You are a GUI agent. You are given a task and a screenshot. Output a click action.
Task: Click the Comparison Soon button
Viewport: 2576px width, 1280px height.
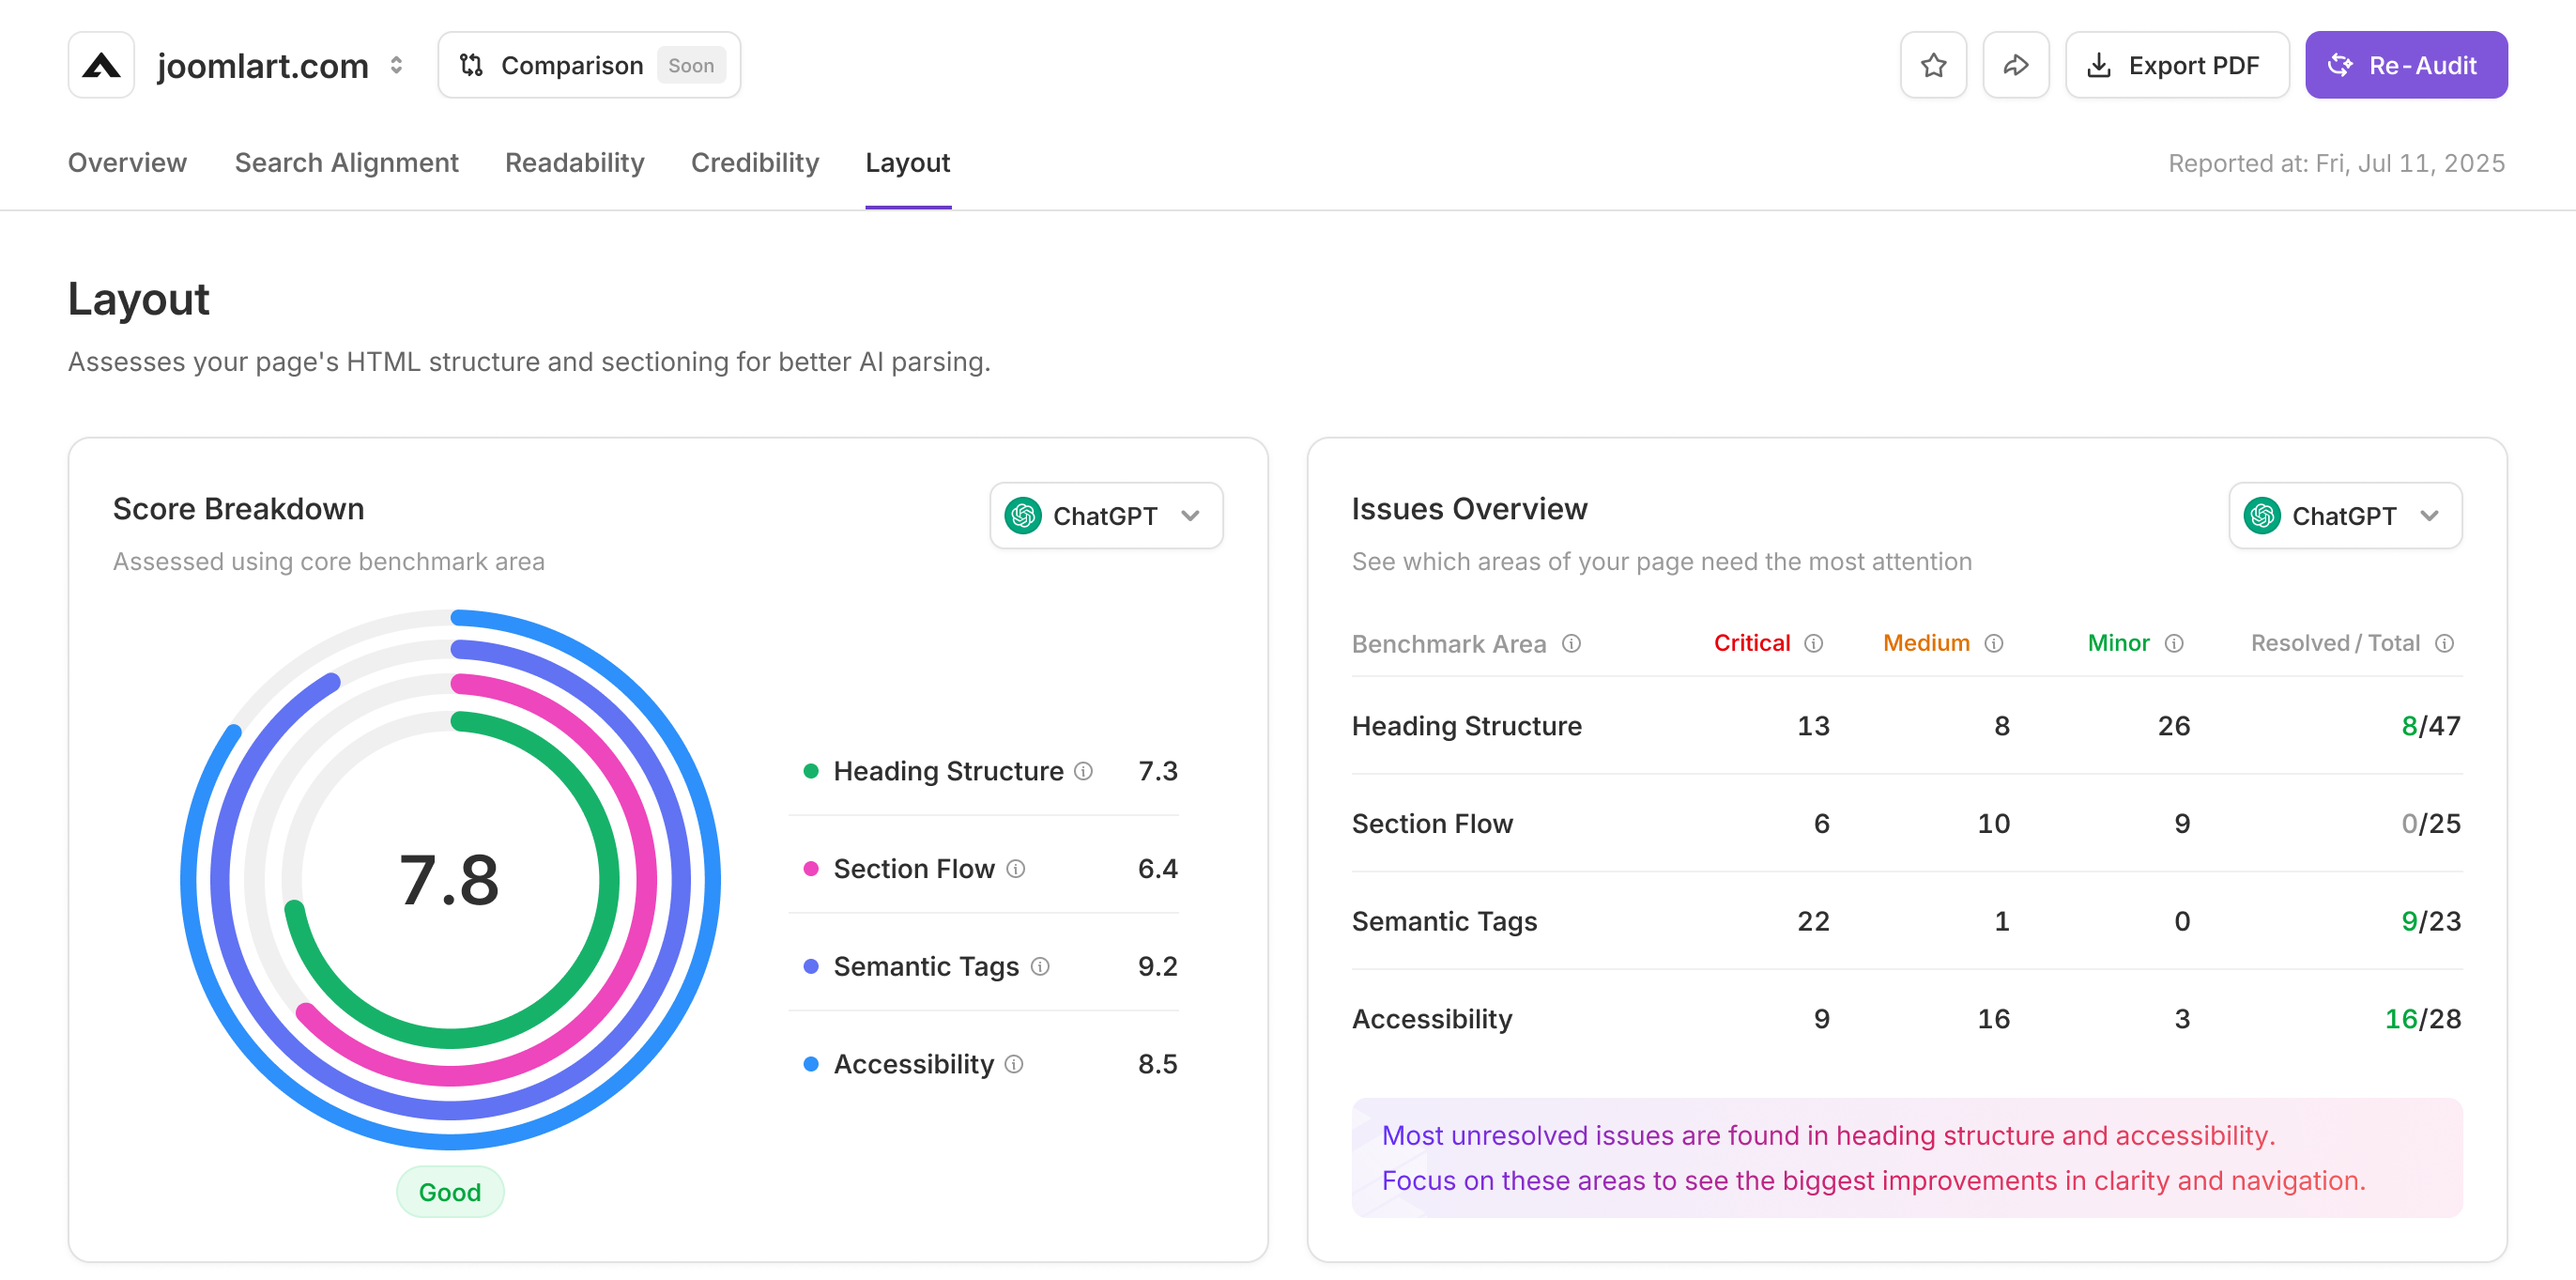point(589,65)
